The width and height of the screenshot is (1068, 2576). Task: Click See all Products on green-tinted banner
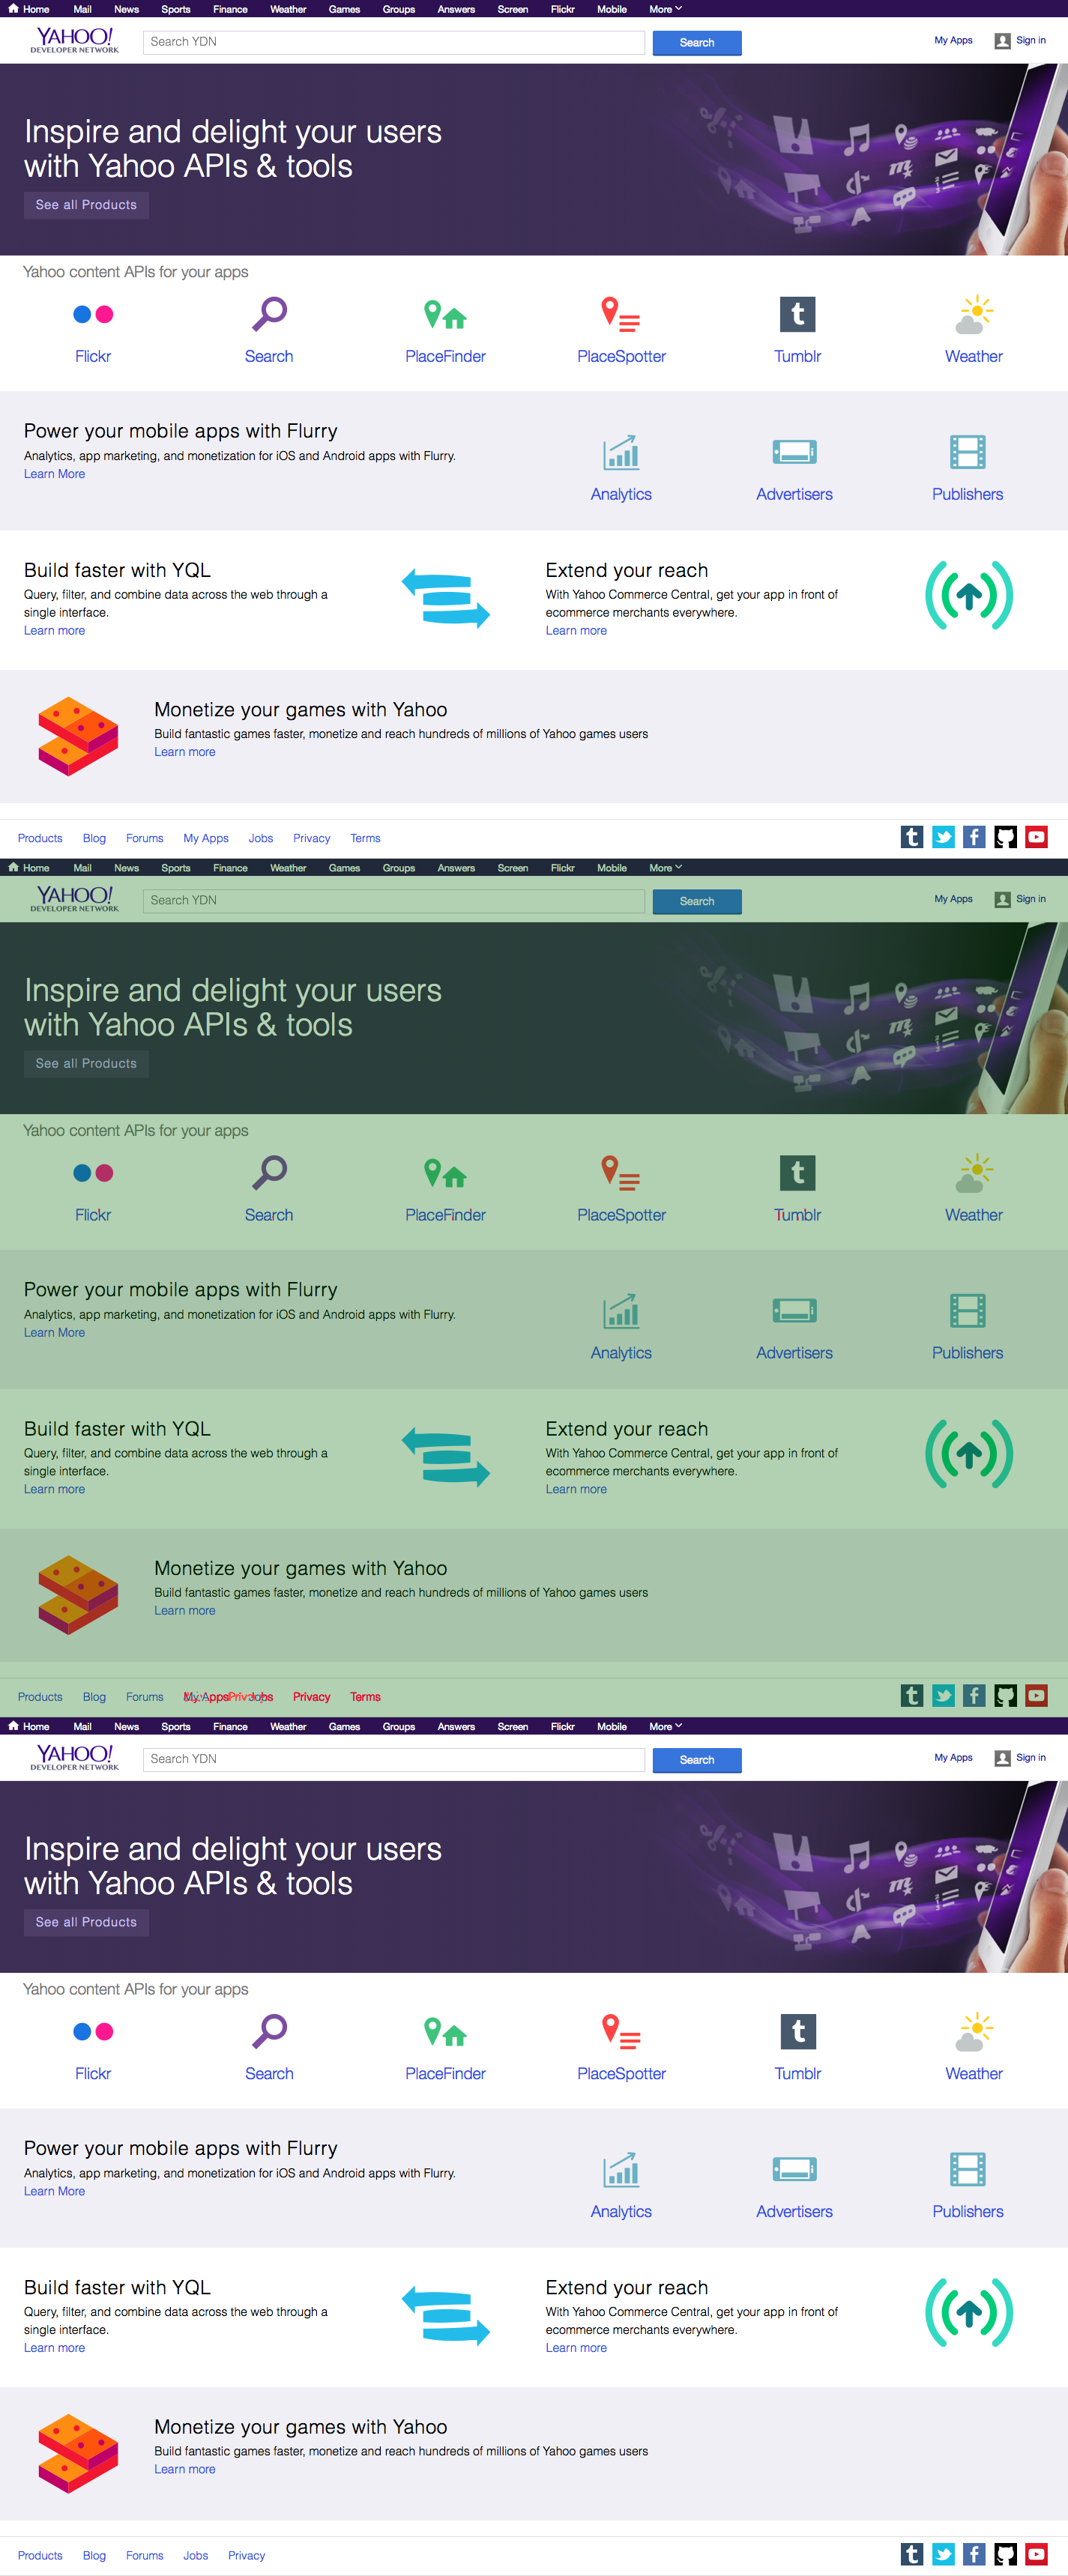tap(86, 1064)
